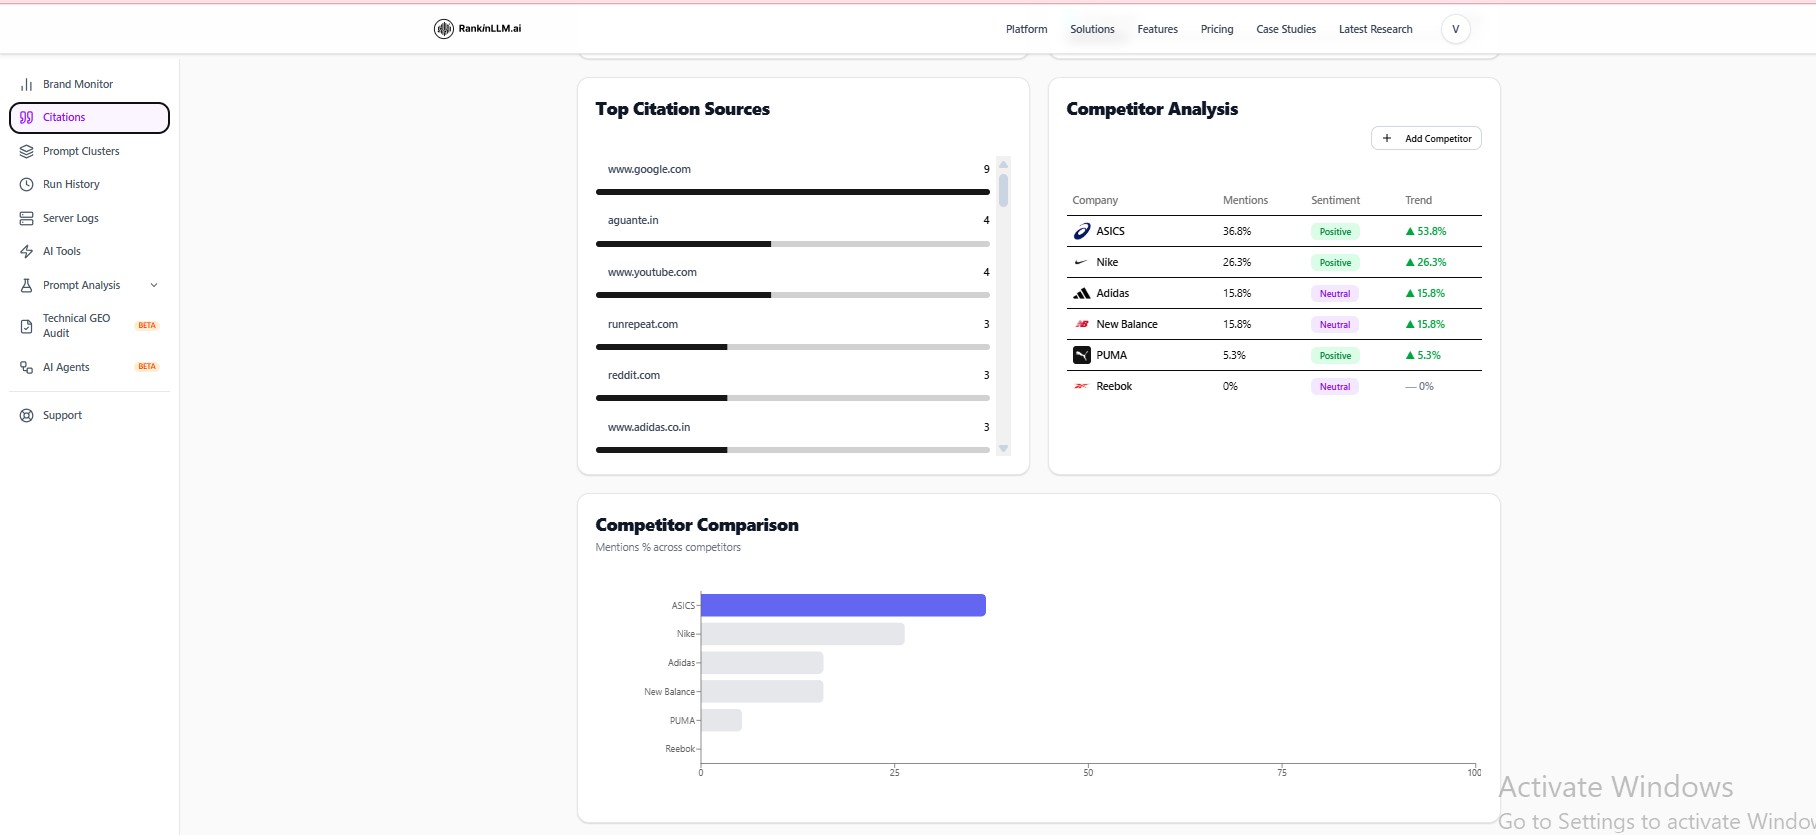Click scroll-up arrow in Top Citation Sources
The height and width of the screenshot is (835, 1816).
[1003, 164]
